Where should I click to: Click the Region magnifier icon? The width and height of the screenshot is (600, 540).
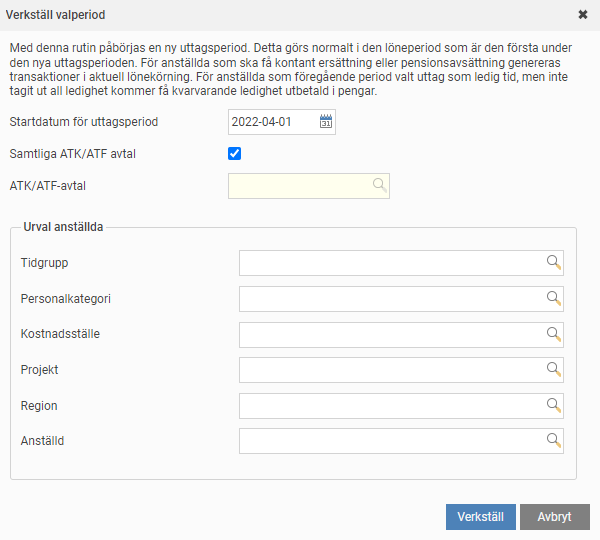[553, 405]
